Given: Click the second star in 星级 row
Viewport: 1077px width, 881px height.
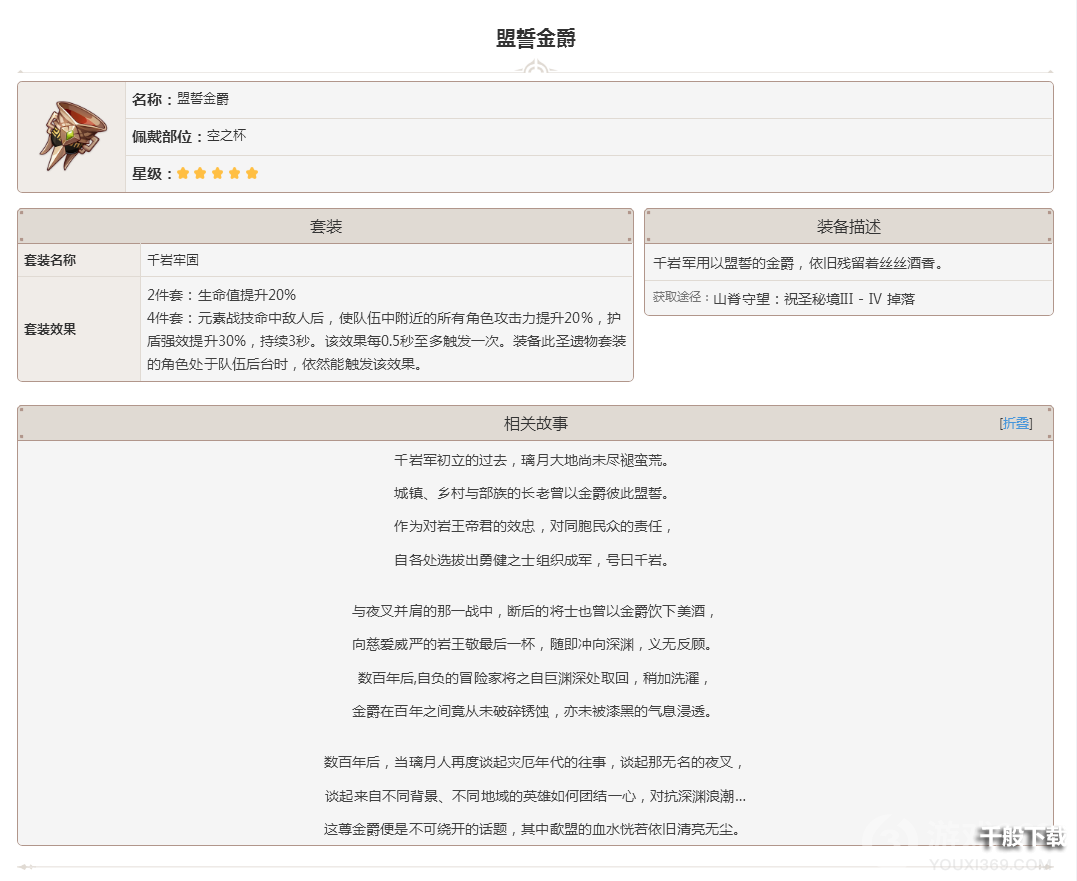Looking at the screenshot, I should point(200,173).
